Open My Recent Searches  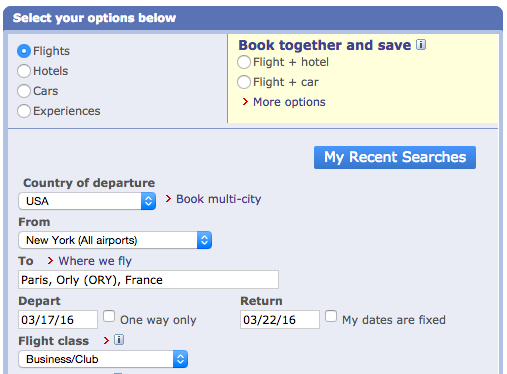coord(395,157)
